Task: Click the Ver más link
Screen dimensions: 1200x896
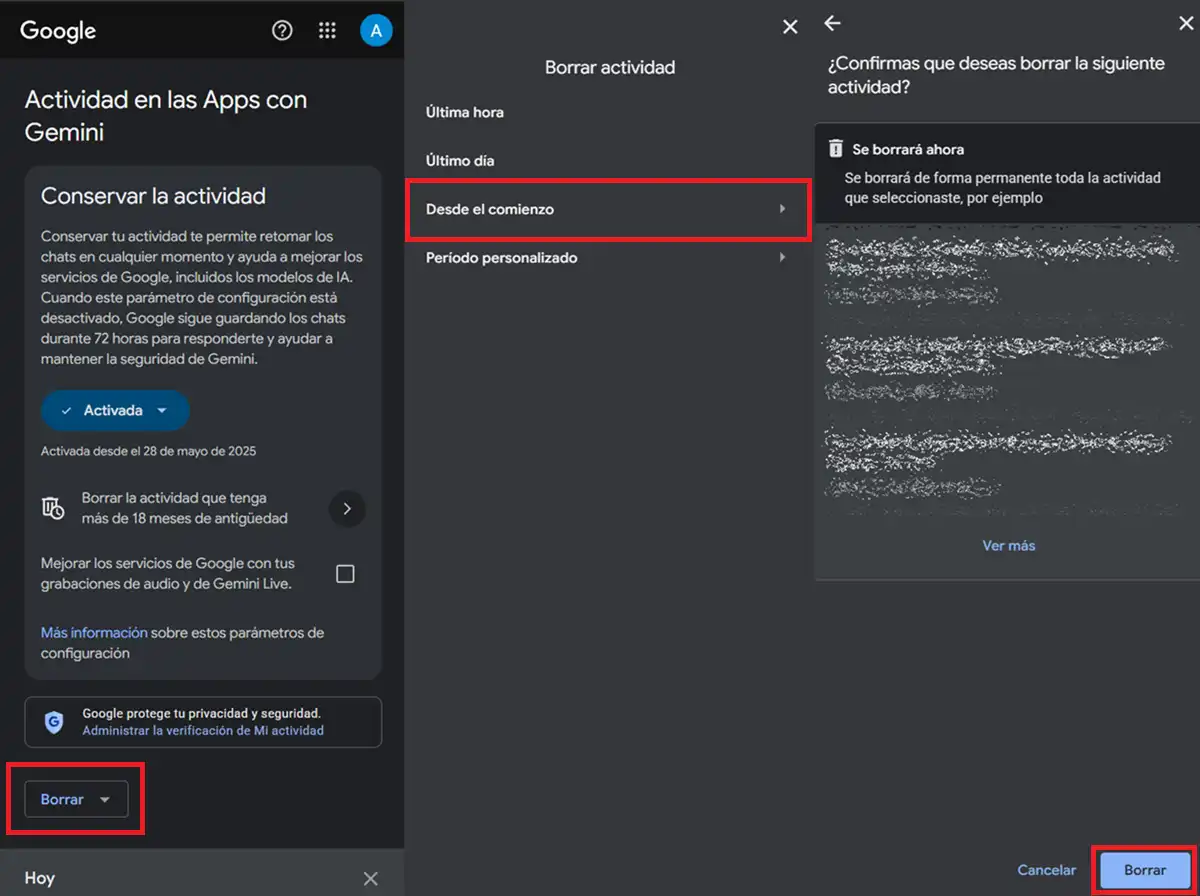Action: click(1008, 545)
